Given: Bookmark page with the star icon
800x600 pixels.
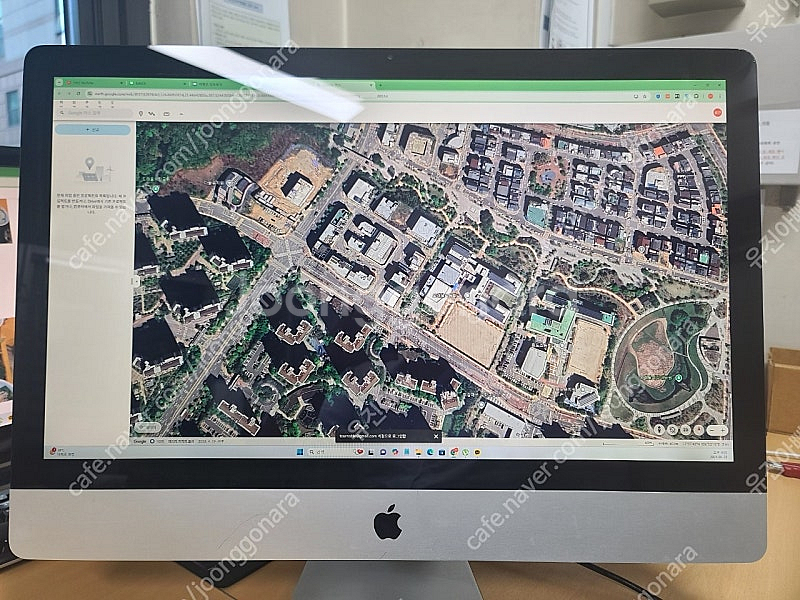Looking at the screenshot, I should 644,96.
